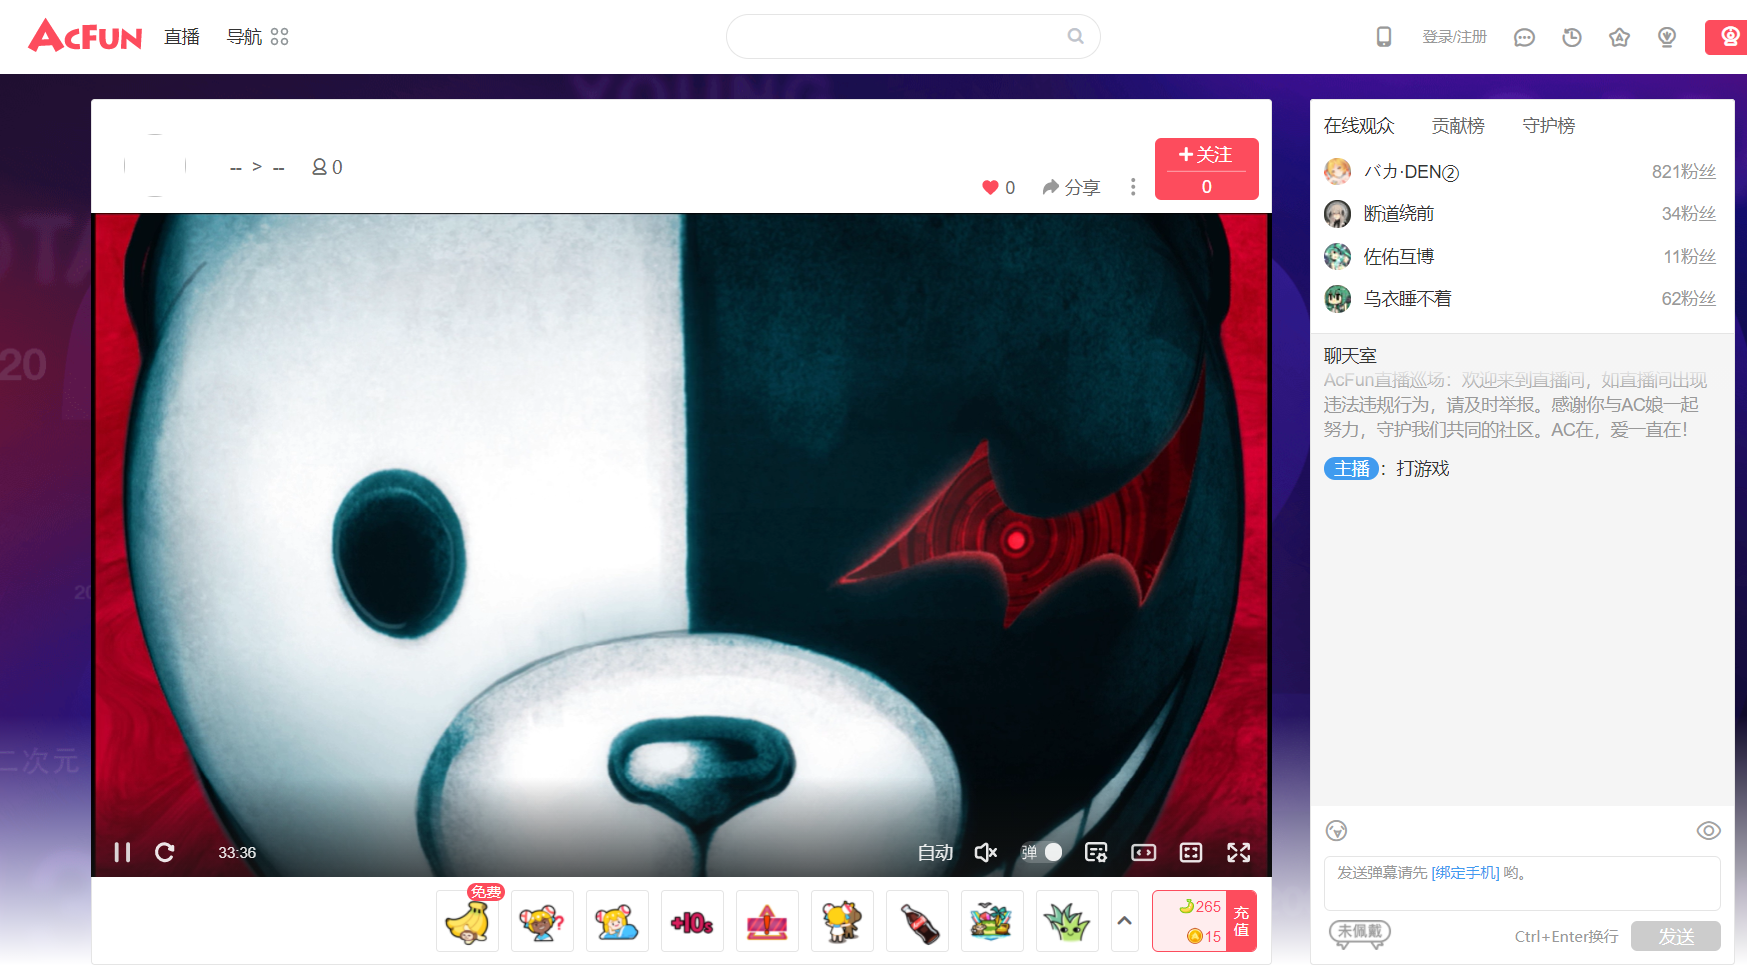Open the watch history clock icon
Screen dimensions: 1747x972
(x=1572, y=37)
